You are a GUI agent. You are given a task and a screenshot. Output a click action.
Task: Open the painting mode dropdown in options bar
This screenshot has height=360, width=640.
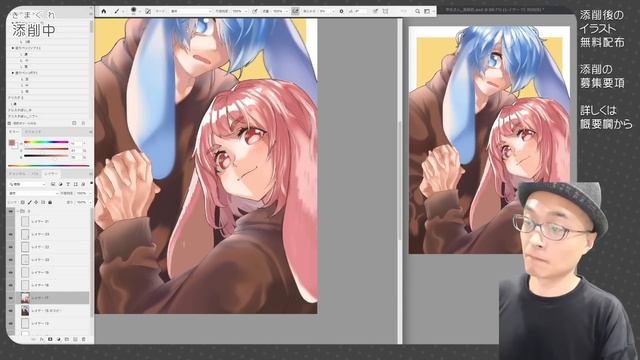tap(191, 11)
